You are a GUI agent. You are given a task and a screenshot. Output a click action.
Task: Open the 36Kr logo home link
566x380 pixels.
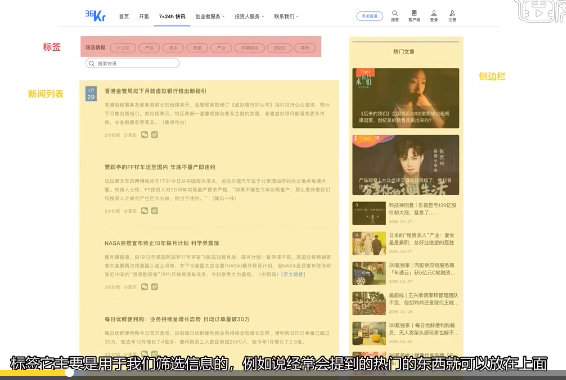click(95, 16)
